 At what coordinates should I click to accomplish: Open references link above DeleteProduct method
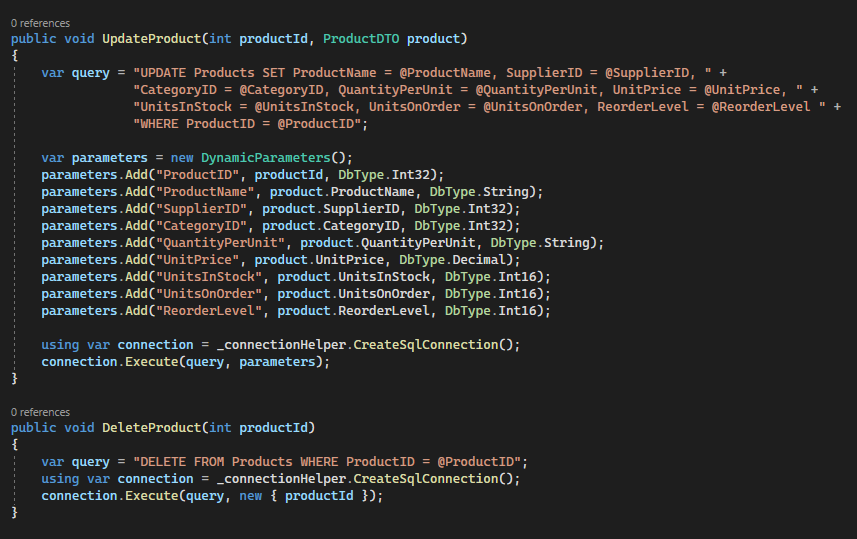(x=40, y=412)
